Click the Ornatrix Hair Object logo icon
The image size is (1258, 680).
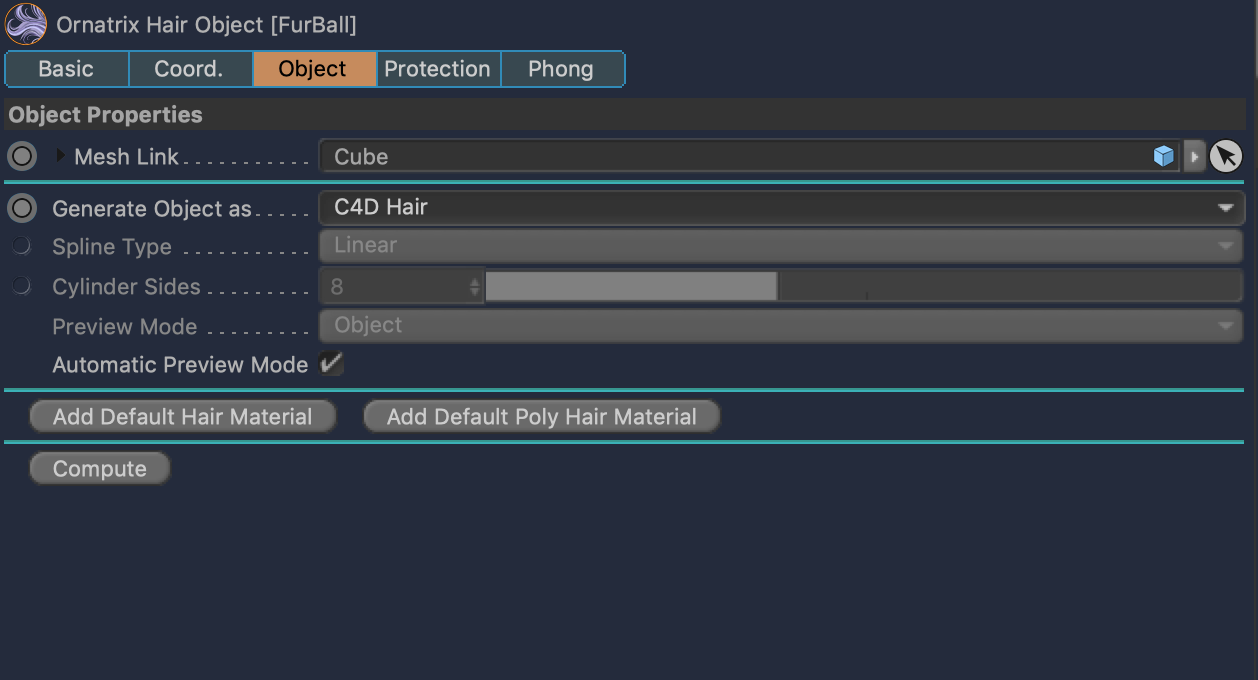click(x=27, y=24)
